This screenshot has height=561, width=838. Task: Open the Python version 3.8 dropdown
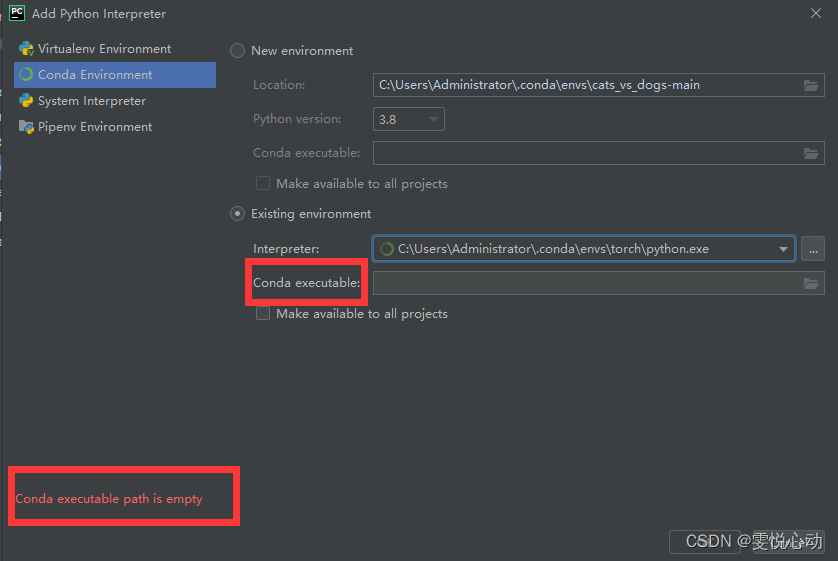[x=408, y=119]
